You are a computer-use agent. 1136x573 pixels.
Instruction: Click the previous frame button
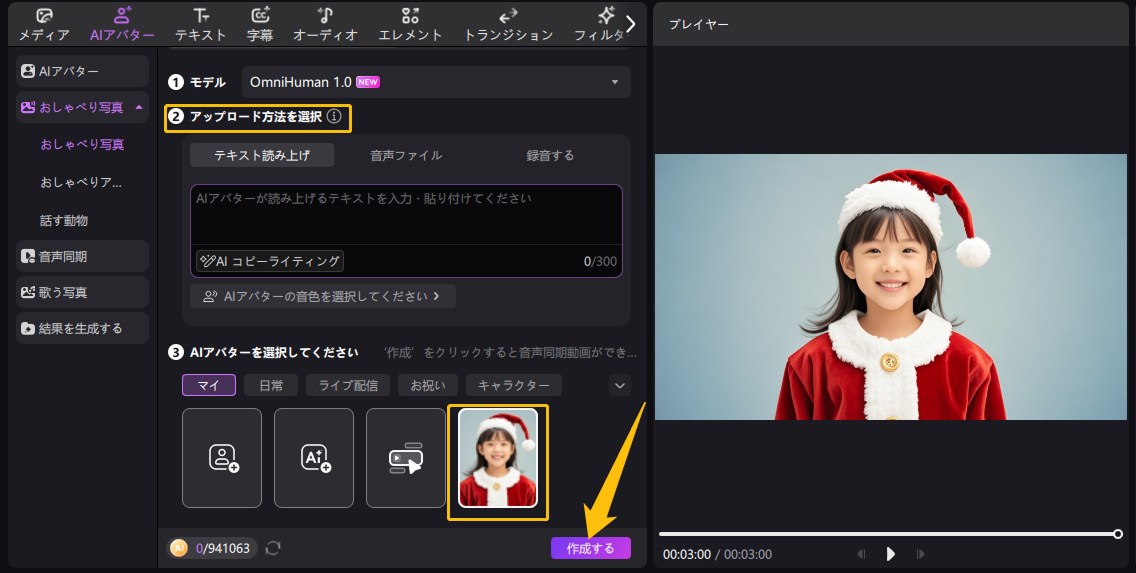point(861,554)
